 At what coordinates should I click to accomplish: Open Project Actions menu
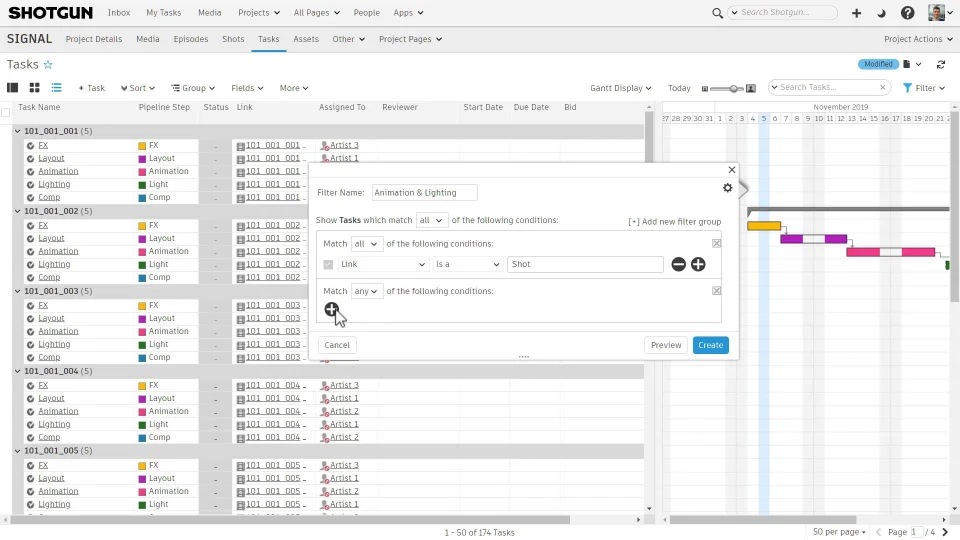pyautogui.click(x=918, y=39)
